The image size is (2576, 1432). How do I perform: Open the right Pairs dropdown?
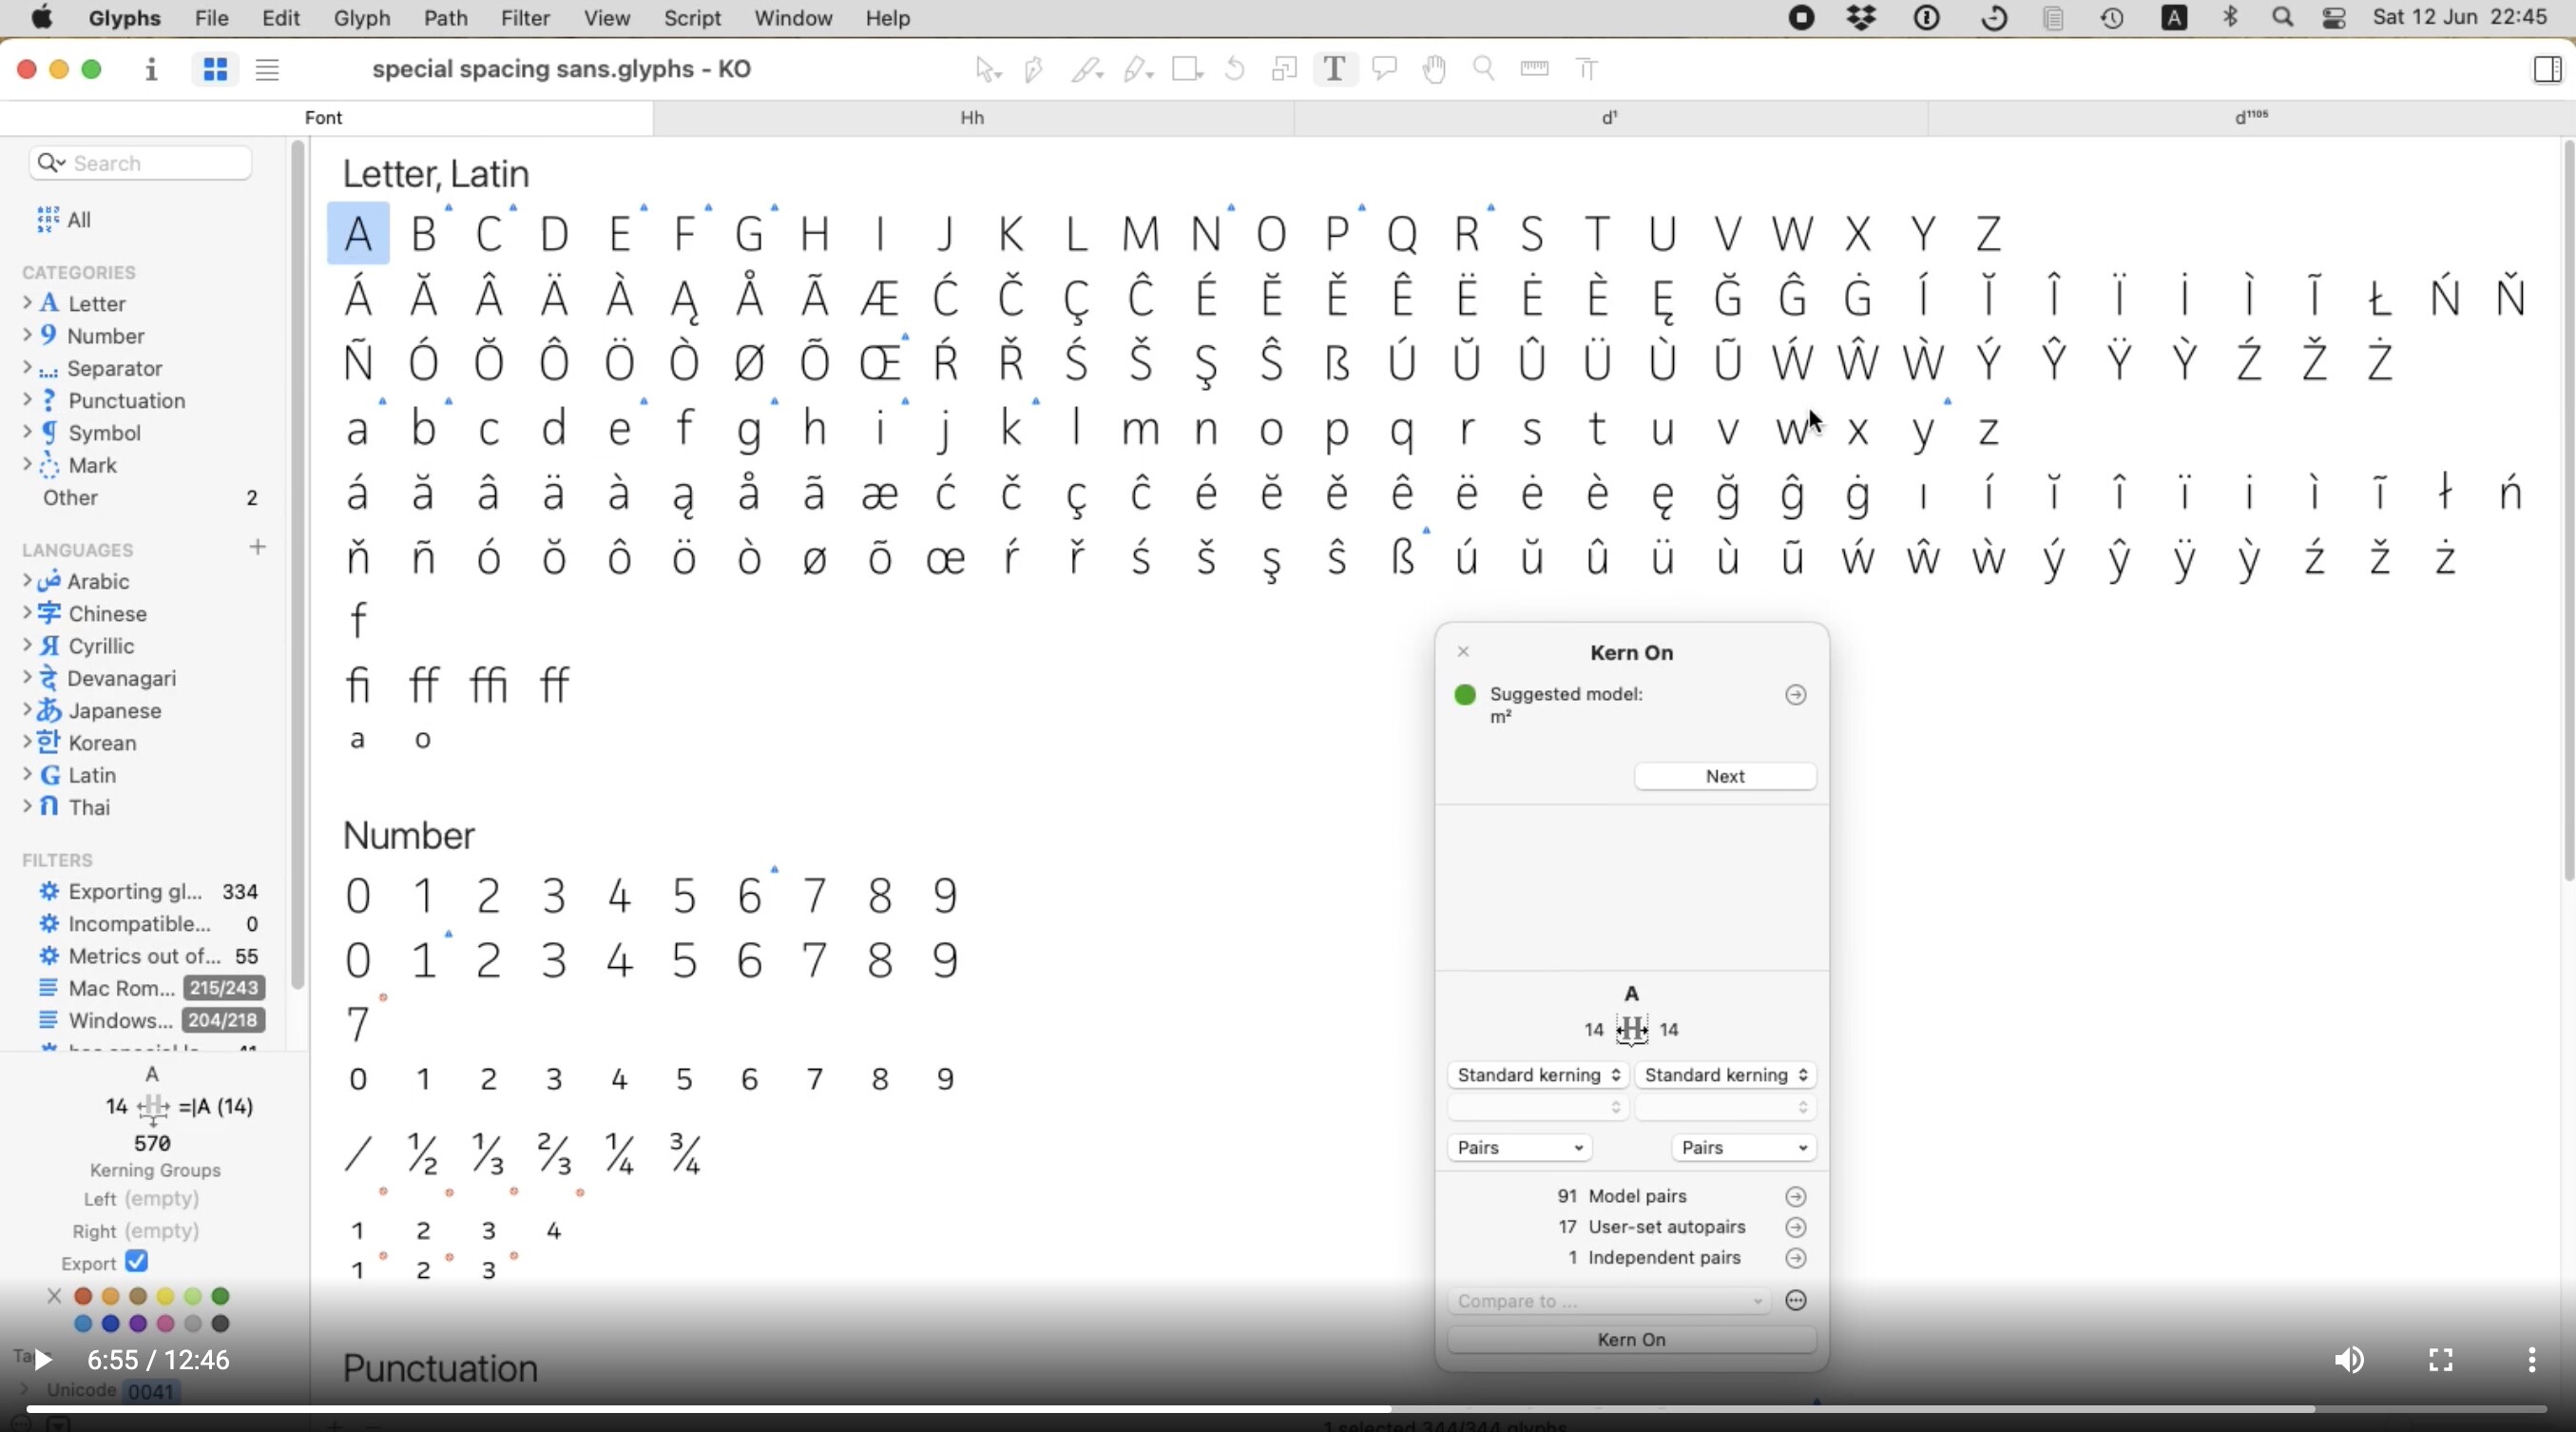[1744, 1148]
